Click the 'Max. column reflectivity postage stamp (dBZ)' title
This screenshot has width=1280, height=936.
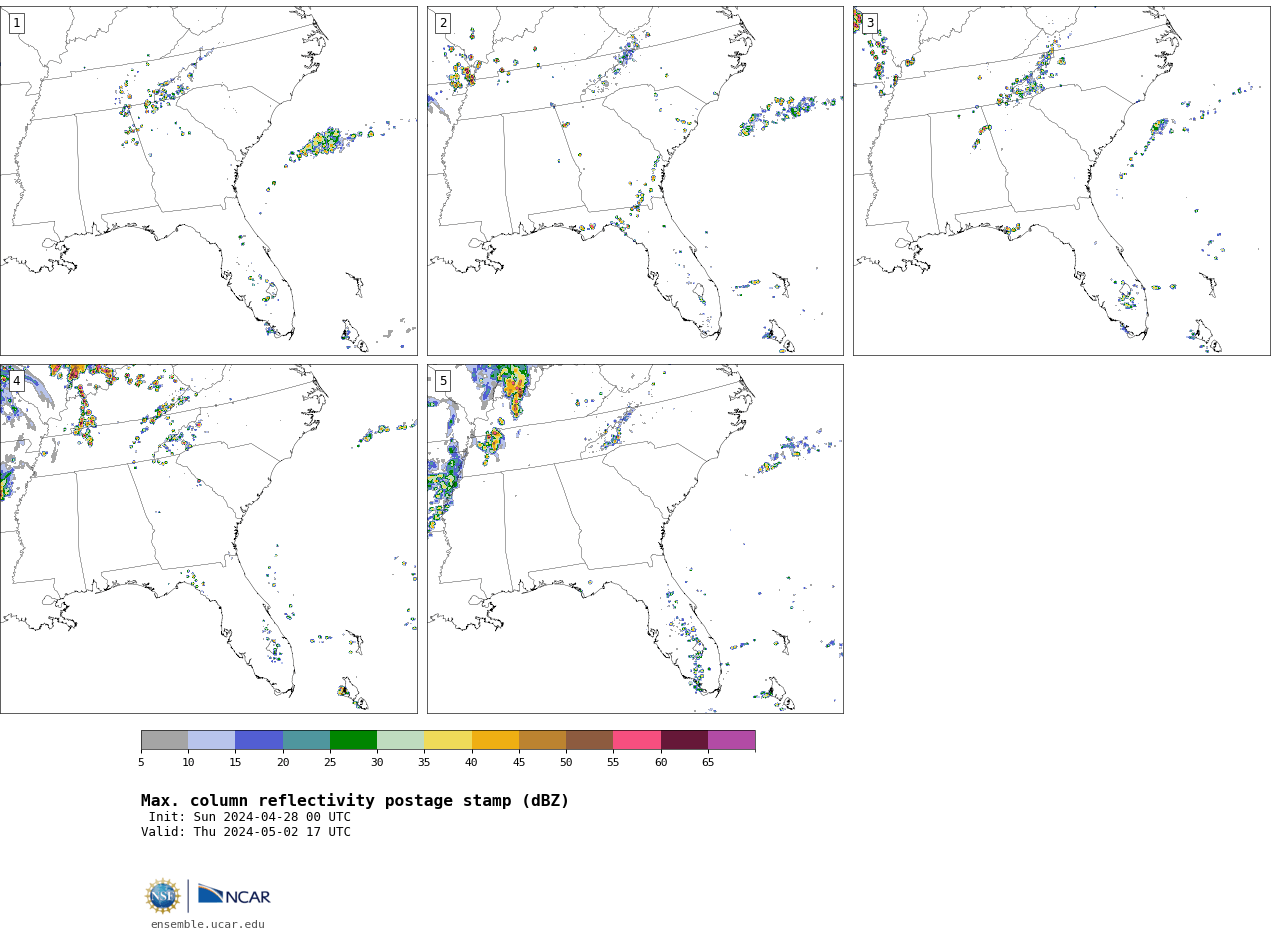pos(355,801)
